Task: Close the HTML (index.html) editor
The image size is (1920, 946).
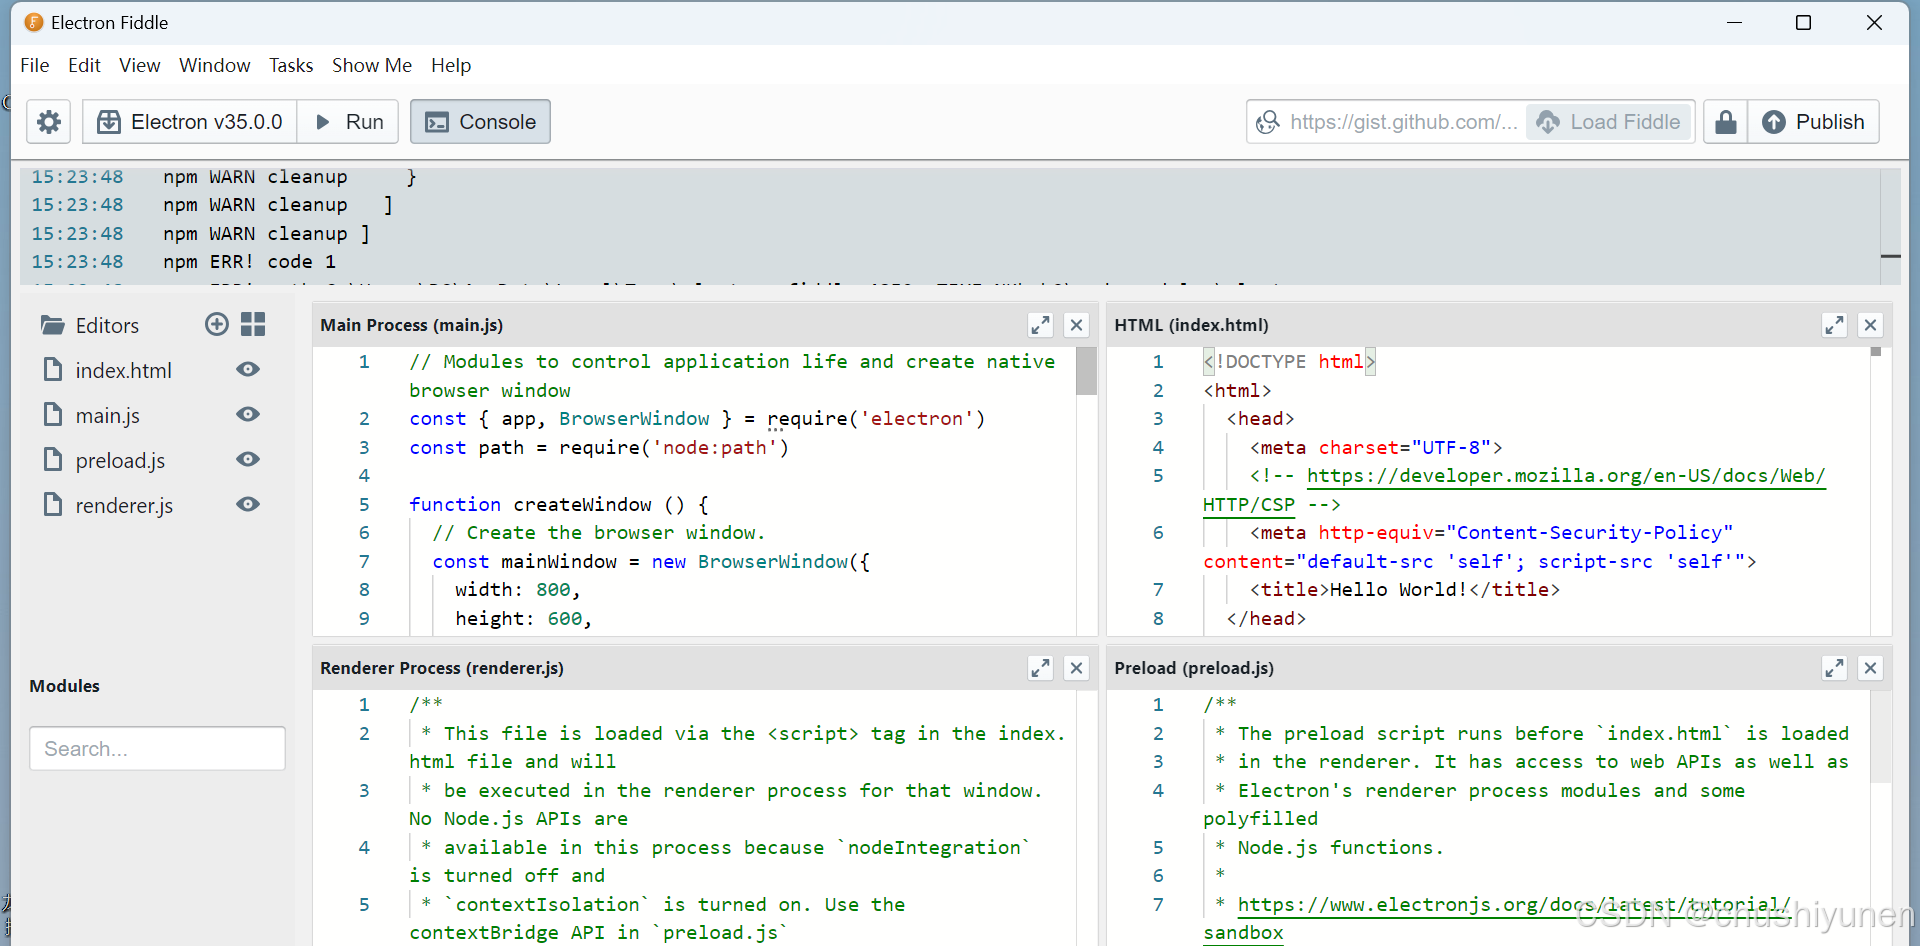Action: 1870,325
